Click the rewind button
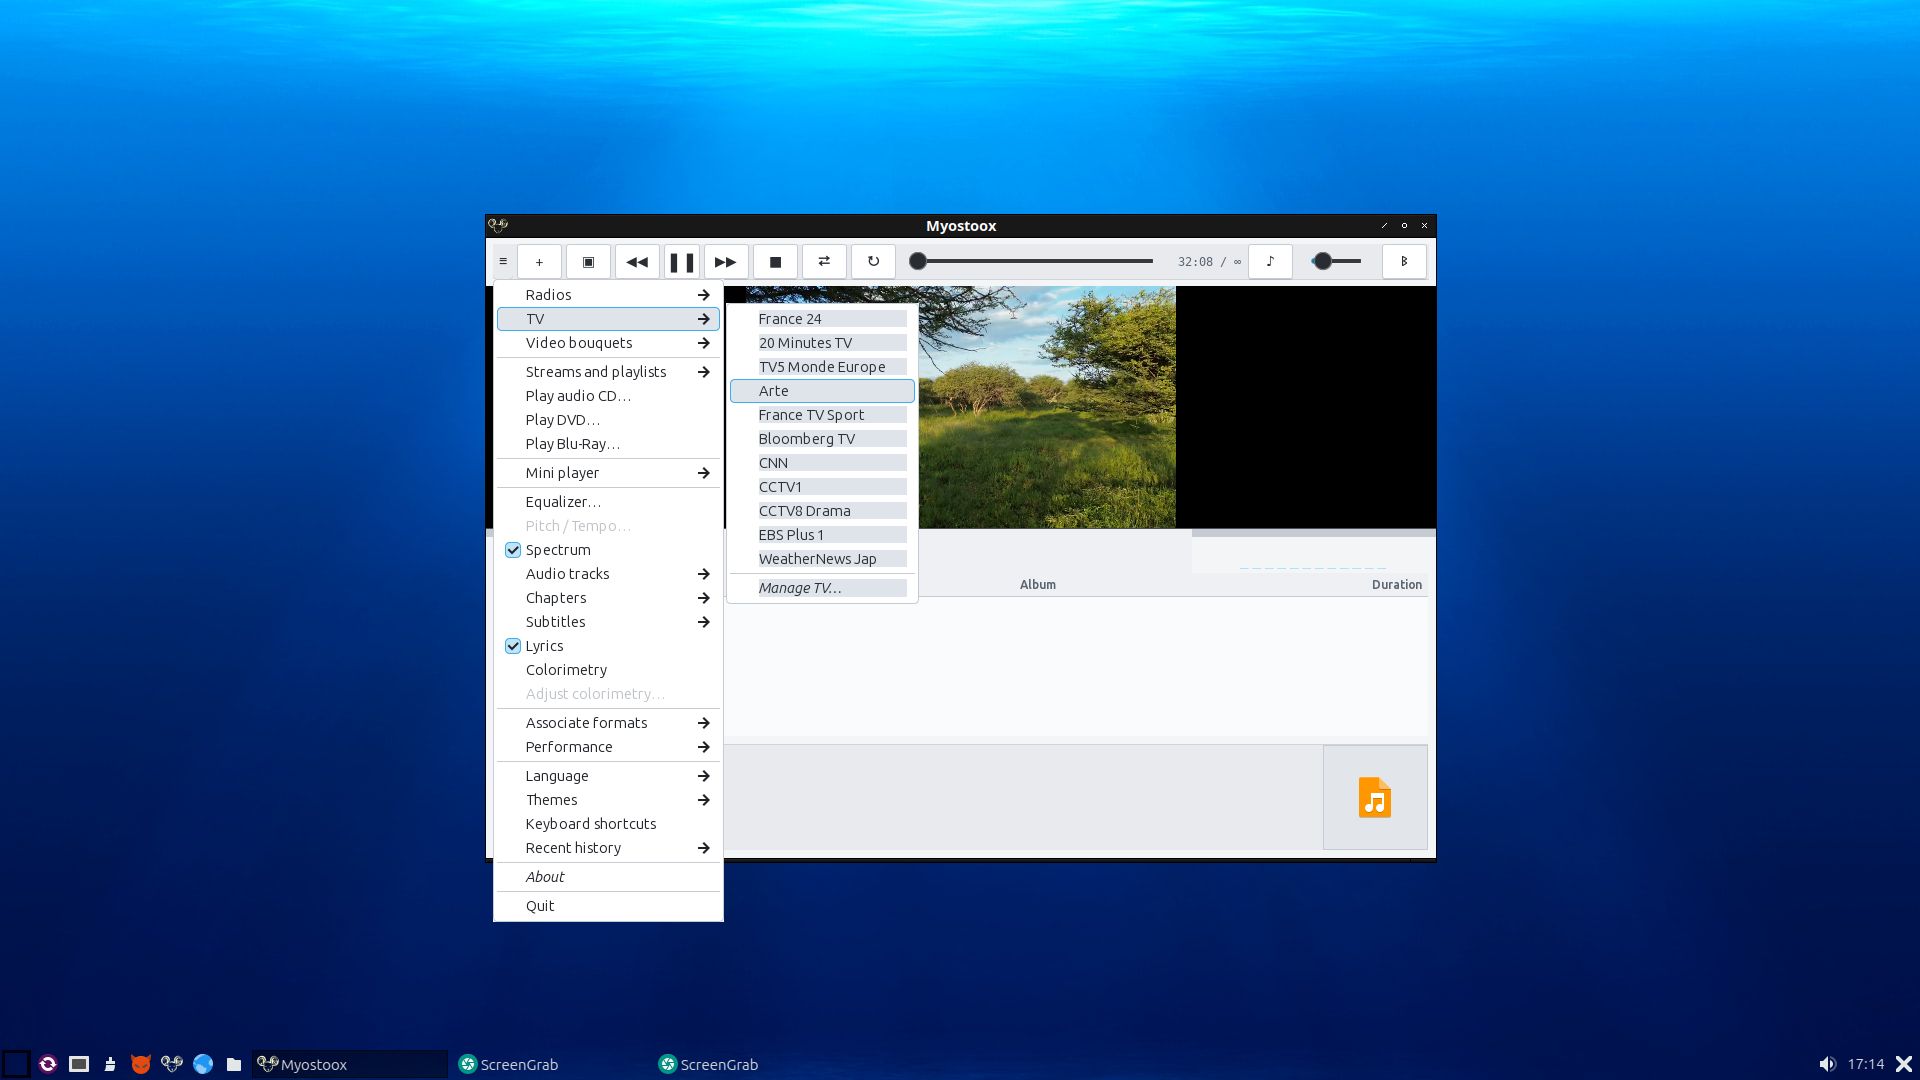 [637, 262]
